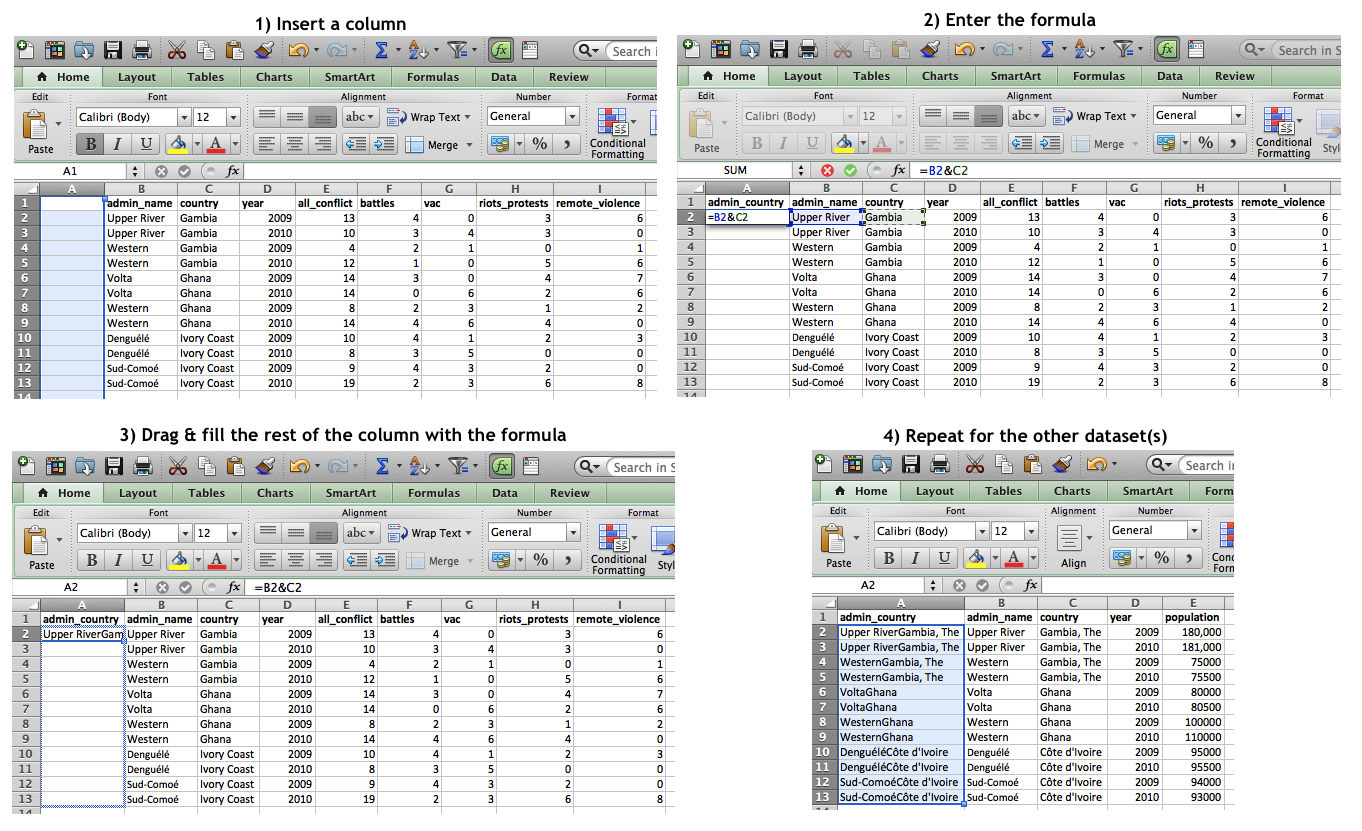Click green confirm check in step 2 formula bar
1362x831 pixels.
click(850, 170)
